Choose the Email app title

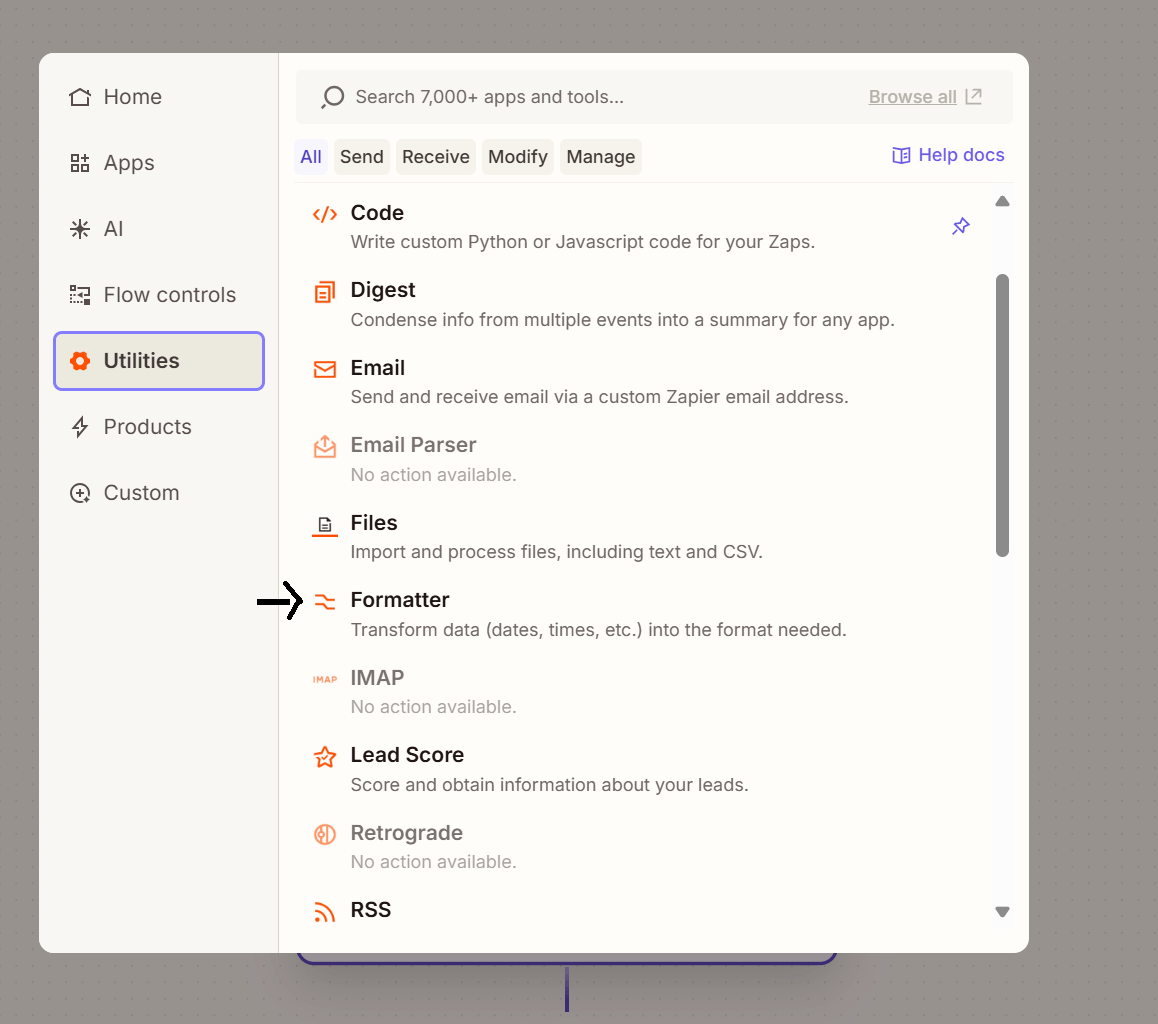(x=378, y=368)
